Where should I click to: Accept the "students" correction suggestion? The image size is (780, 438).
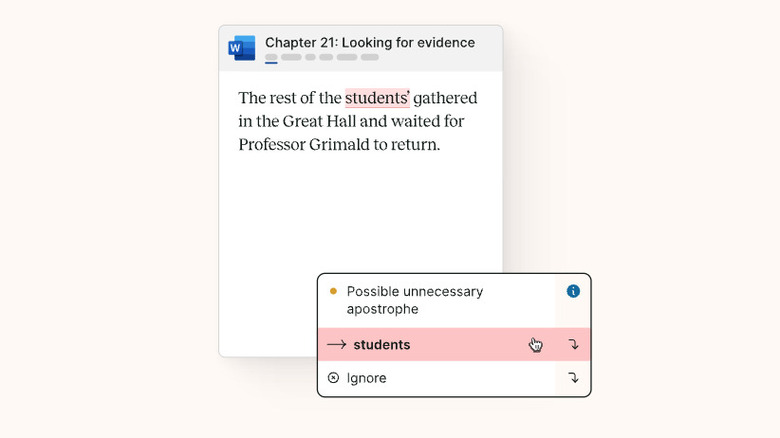382,345
